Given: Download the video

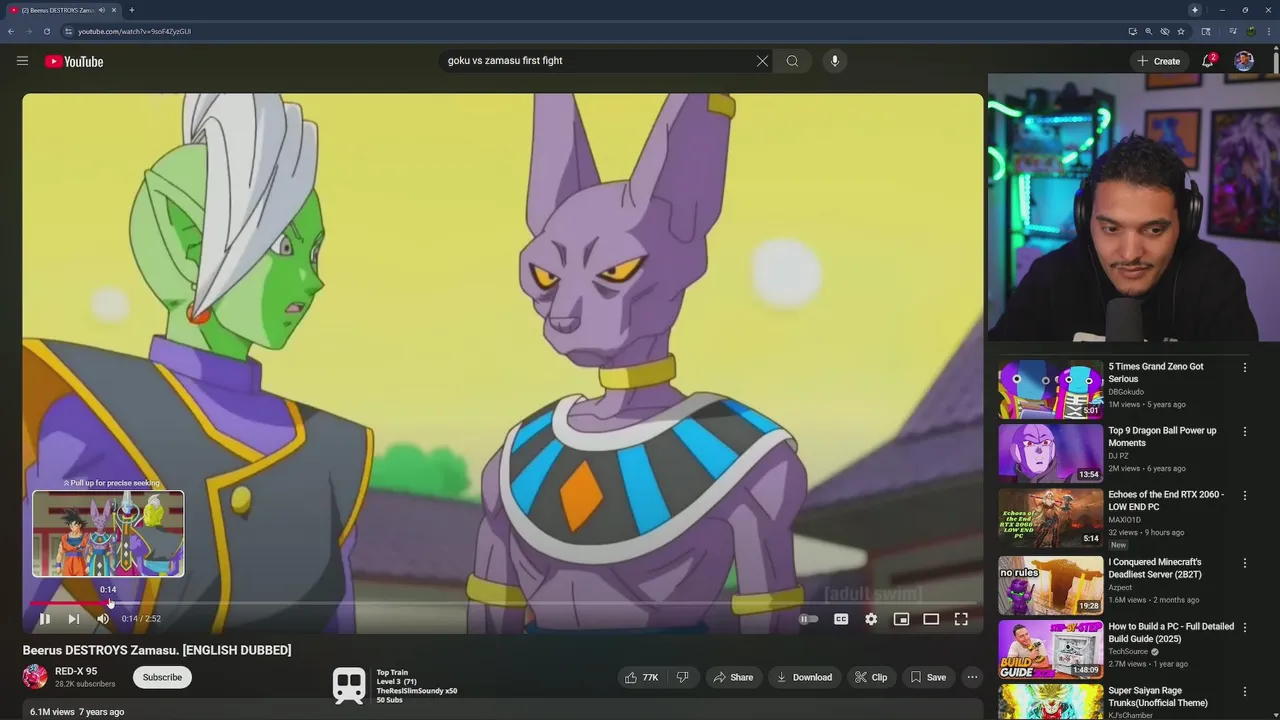Looking at the screenshot, I should pyautogui.click(x=804, y=677).
